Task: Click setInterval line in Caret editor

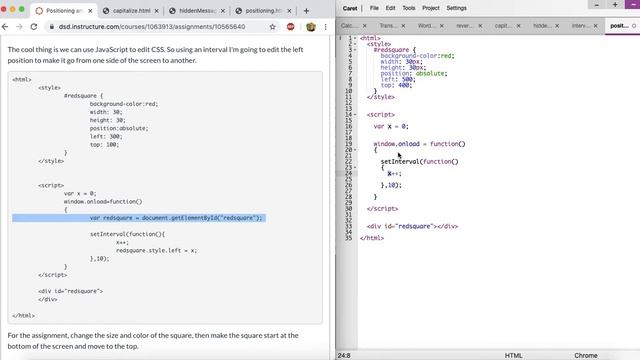Action: pos(420,162)
